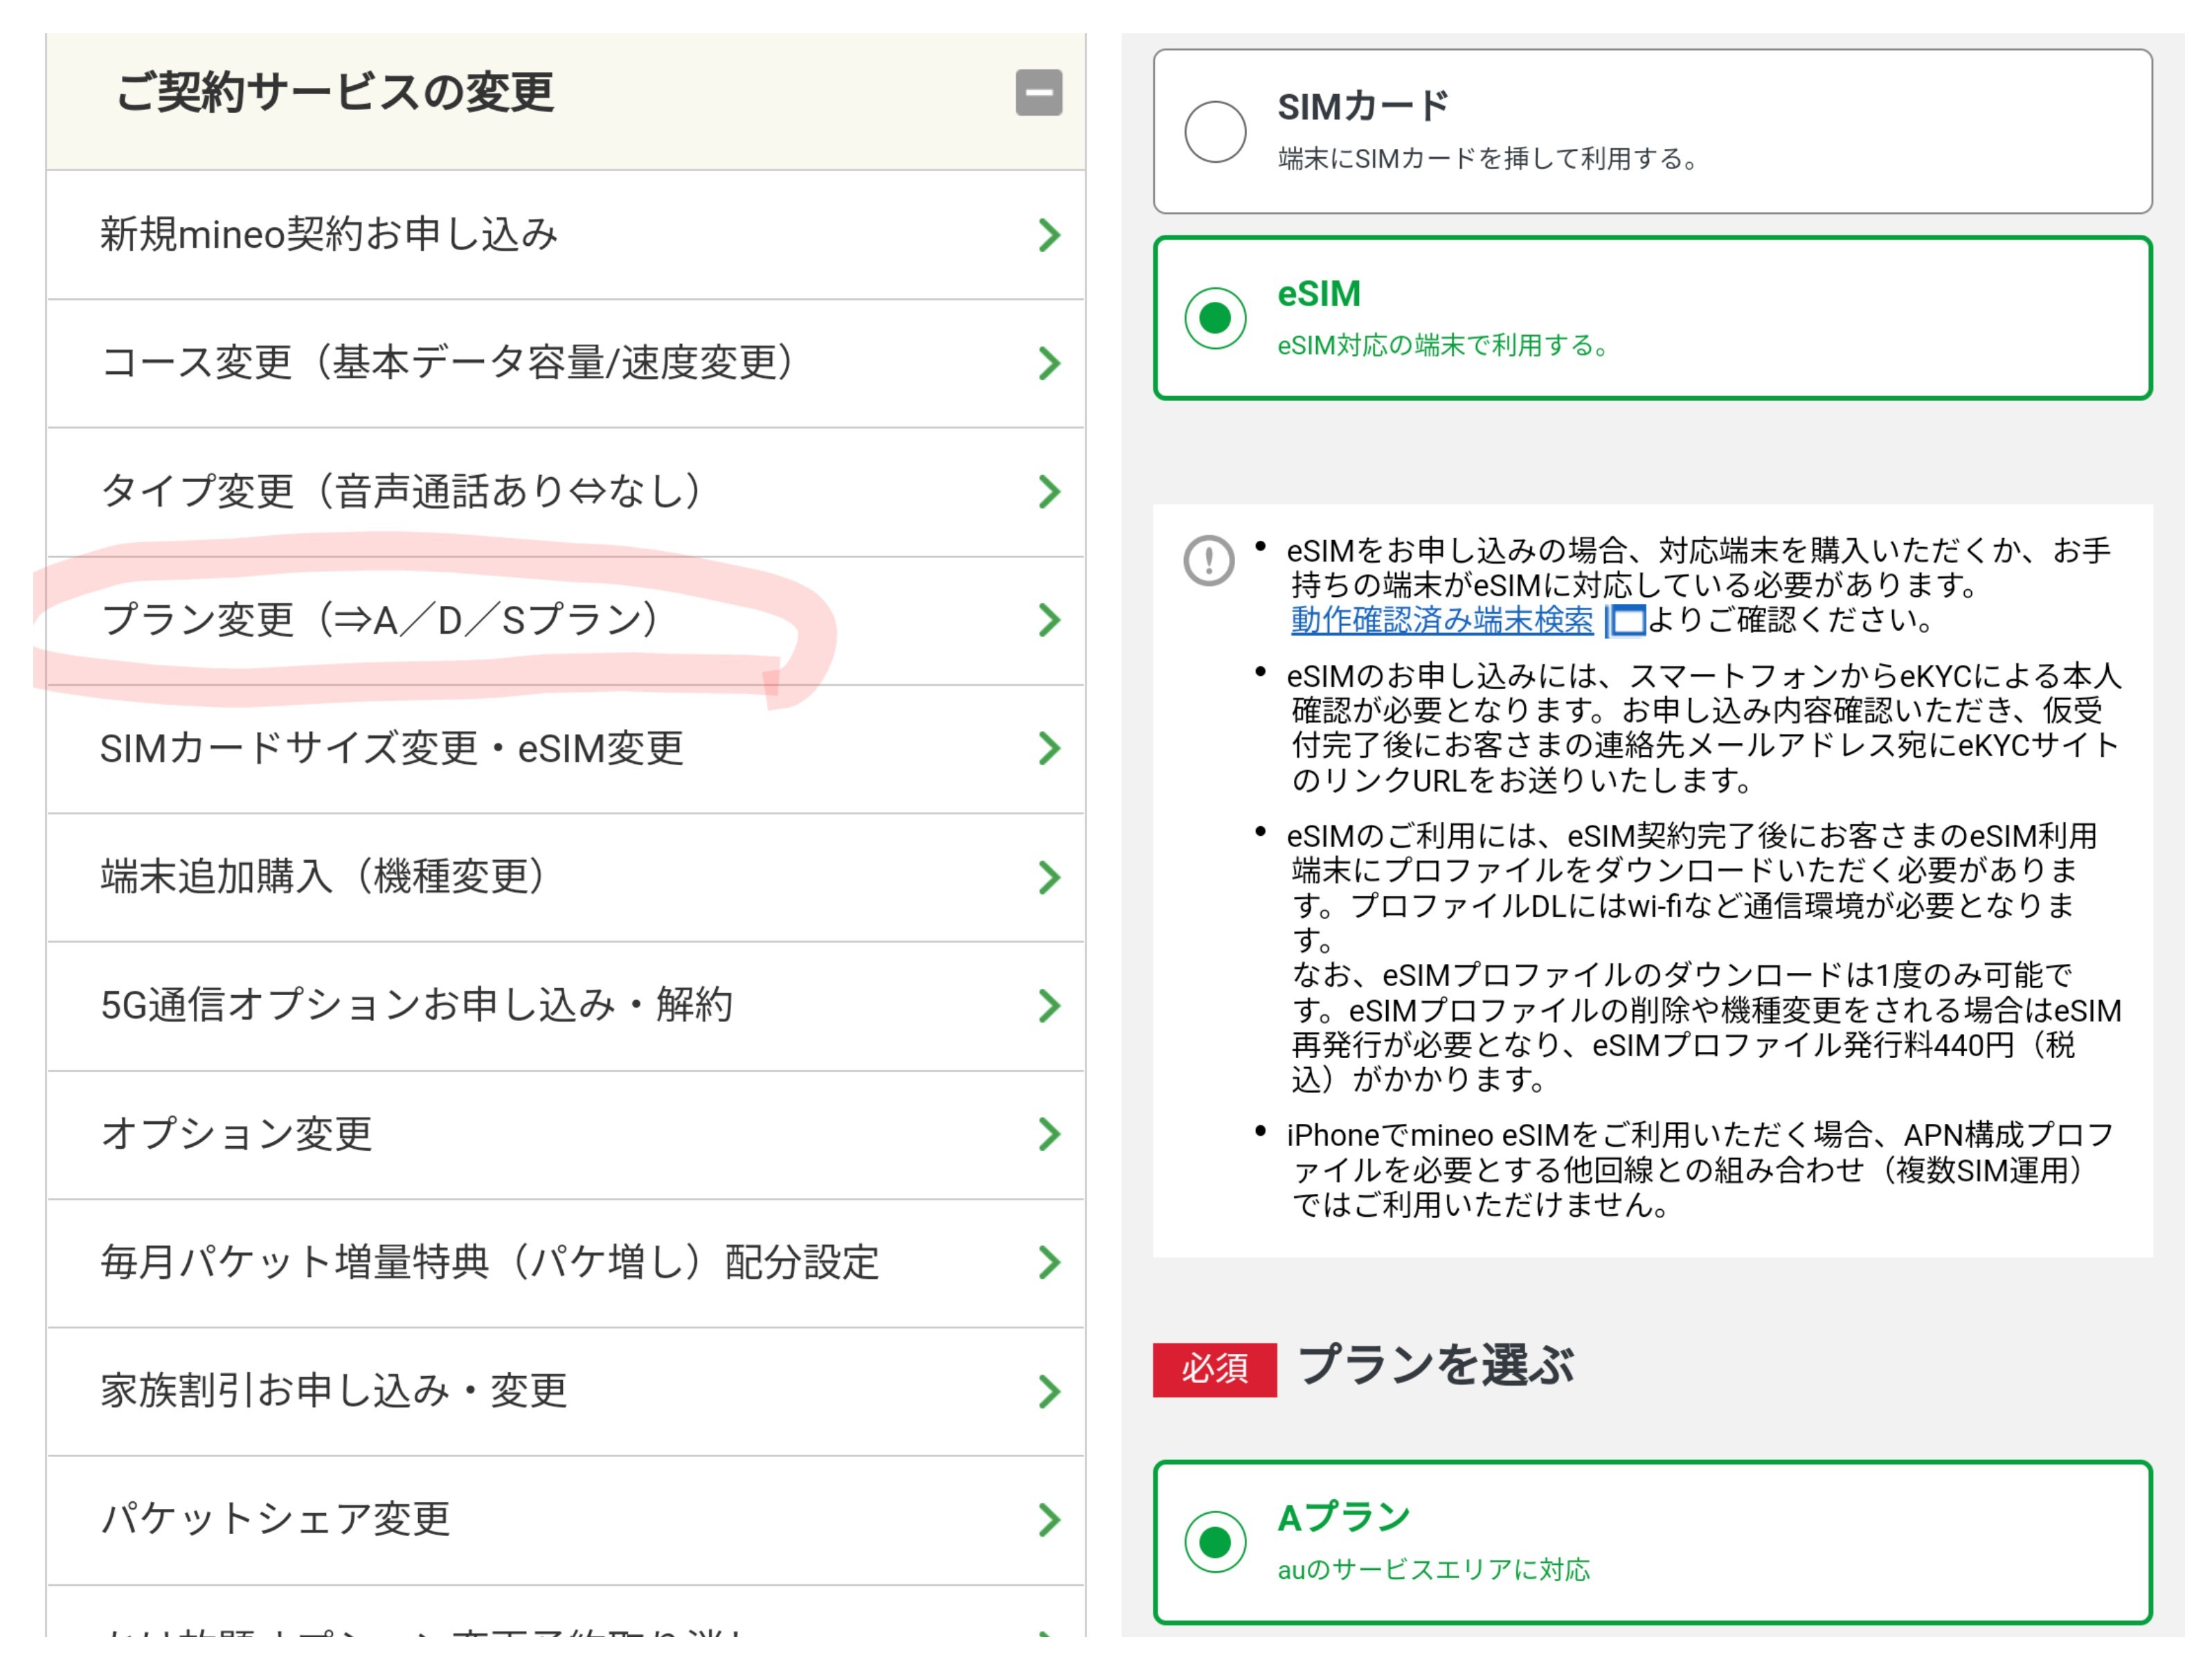Click the arrow icon on オプション変更 row
Image resolution: width=2212 pixels, height=1662 pixels.
click(1048, 1134)
